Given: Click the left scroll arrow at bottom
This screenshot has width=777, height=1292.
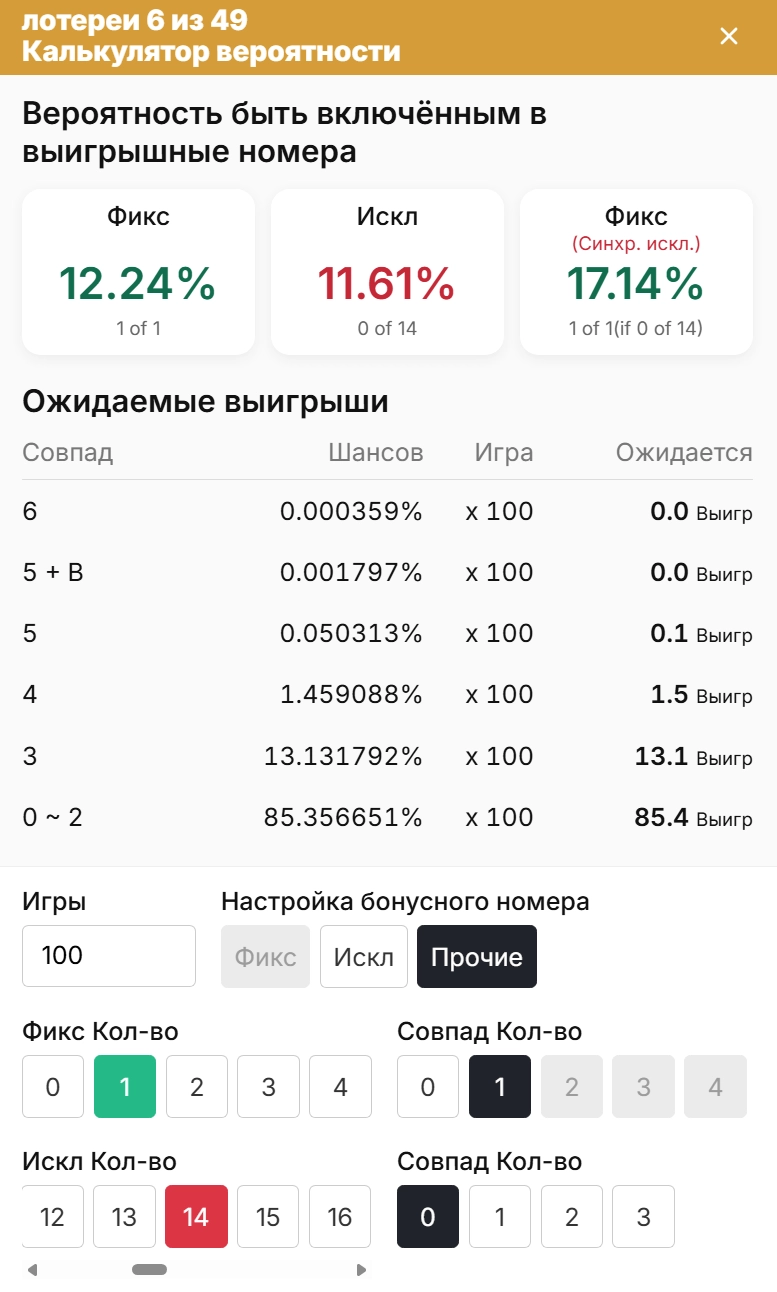Looking at the screenshot, I should point(33,1268).
